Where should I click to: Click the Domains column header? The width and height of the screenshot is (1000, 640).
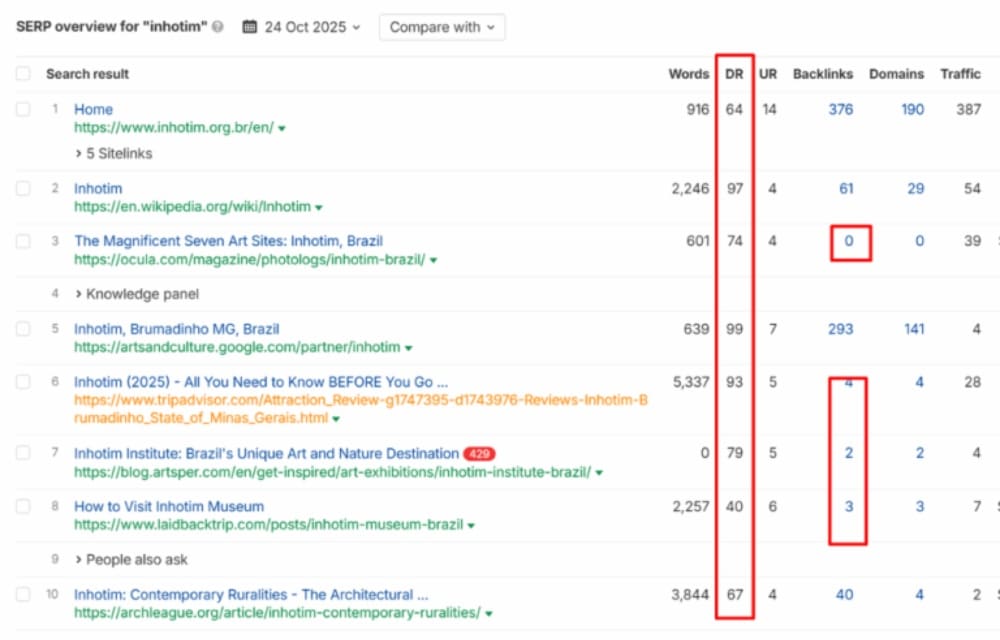[x=896, y=74]
